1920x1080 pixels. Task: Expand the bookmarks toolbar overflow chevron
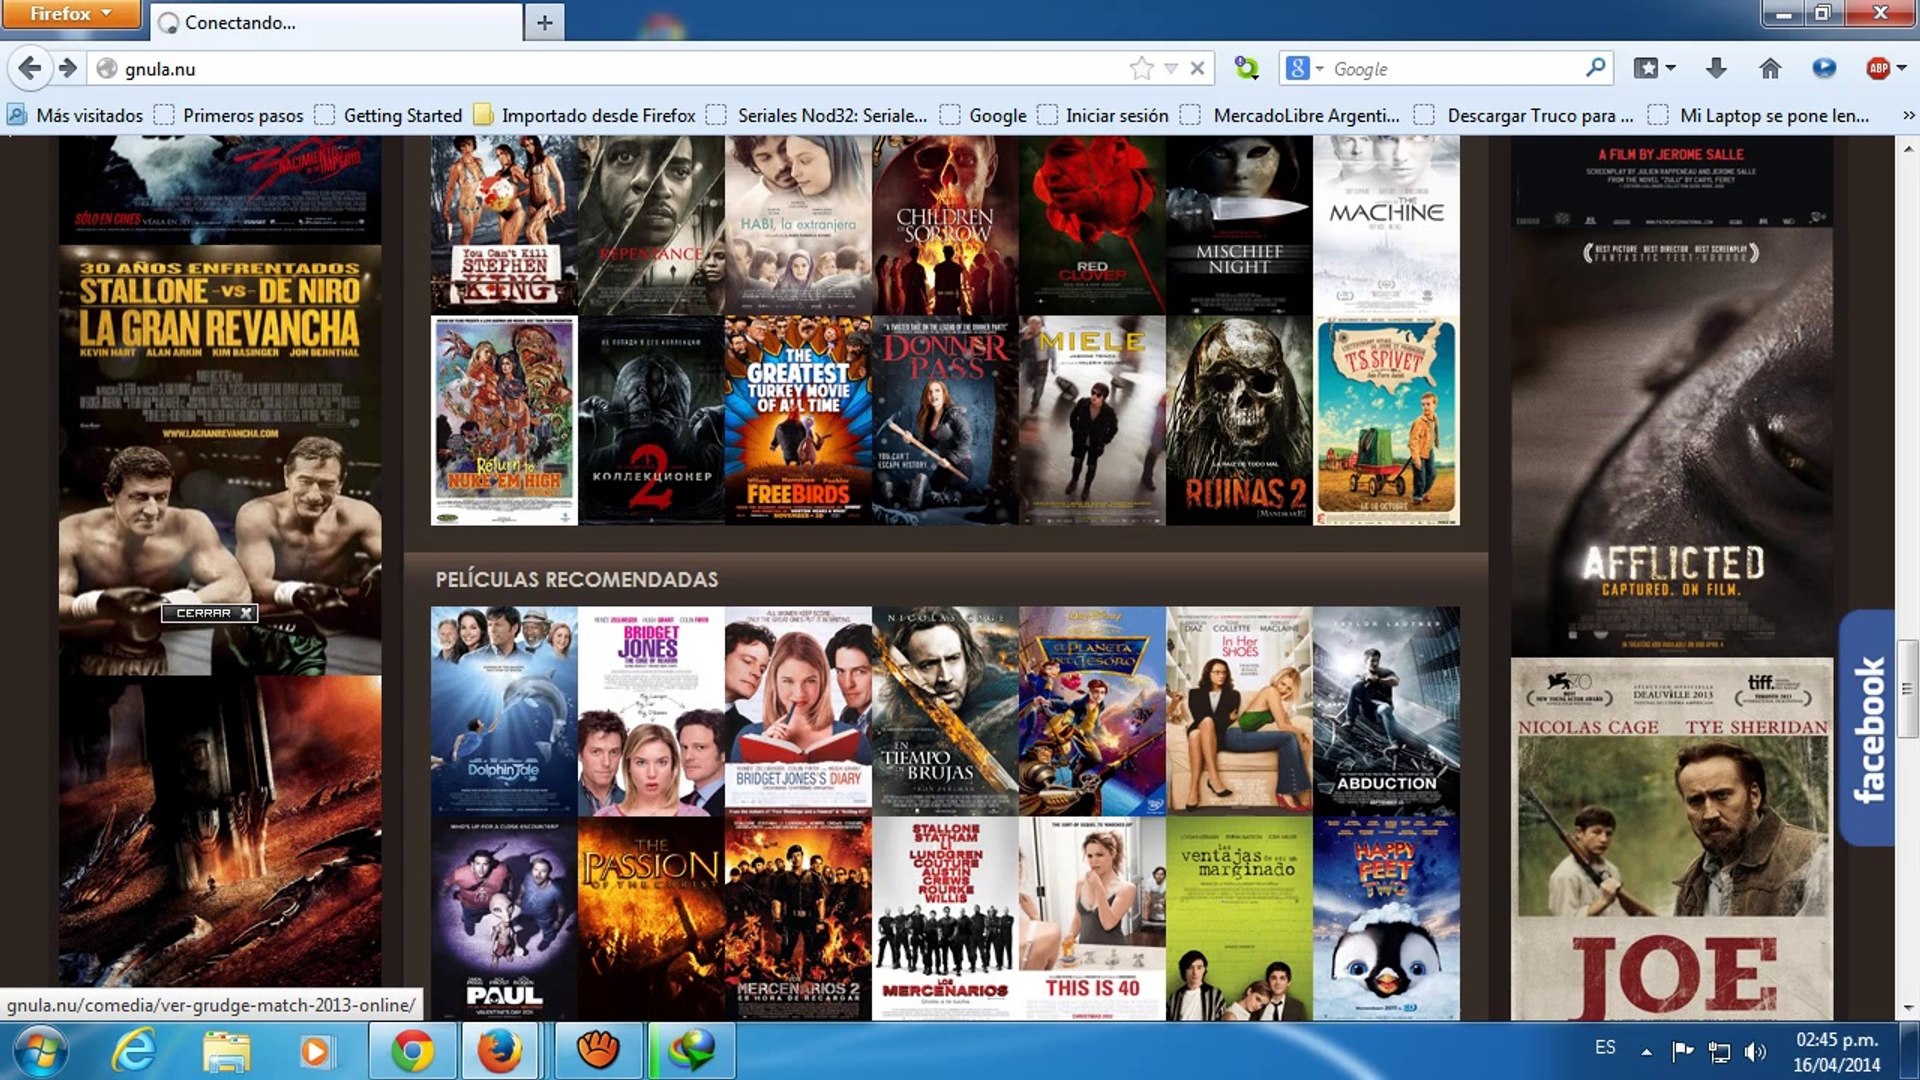coord(1908,115)
